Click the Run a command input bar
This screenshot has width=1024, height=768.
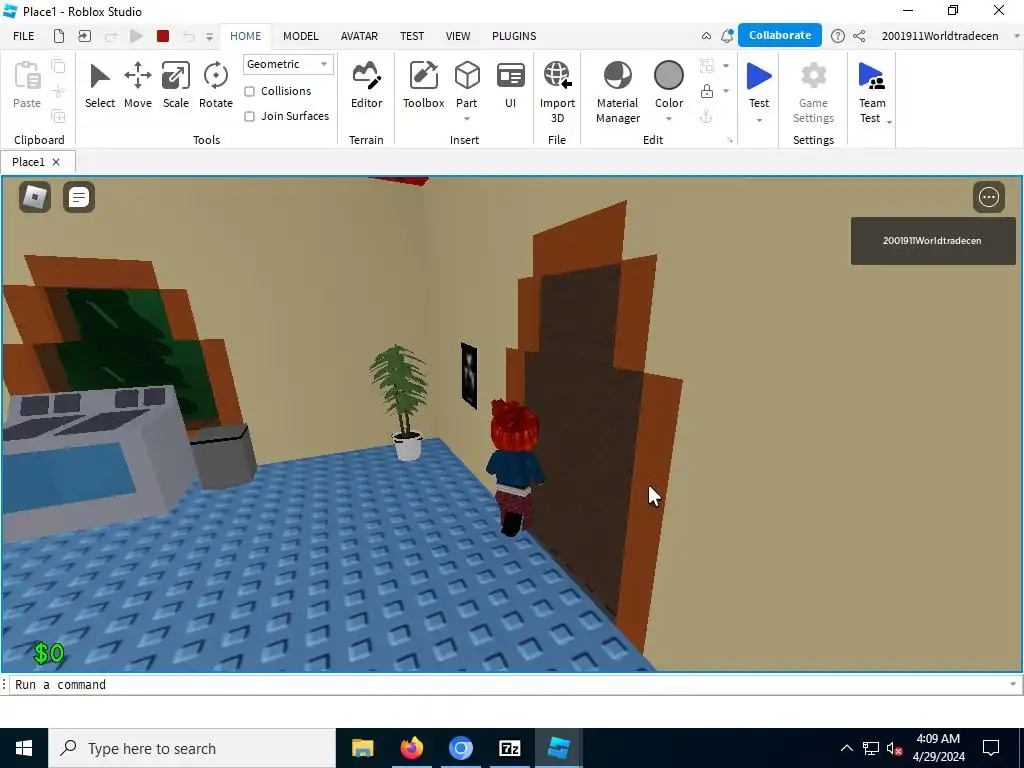(x=509, y=684)
